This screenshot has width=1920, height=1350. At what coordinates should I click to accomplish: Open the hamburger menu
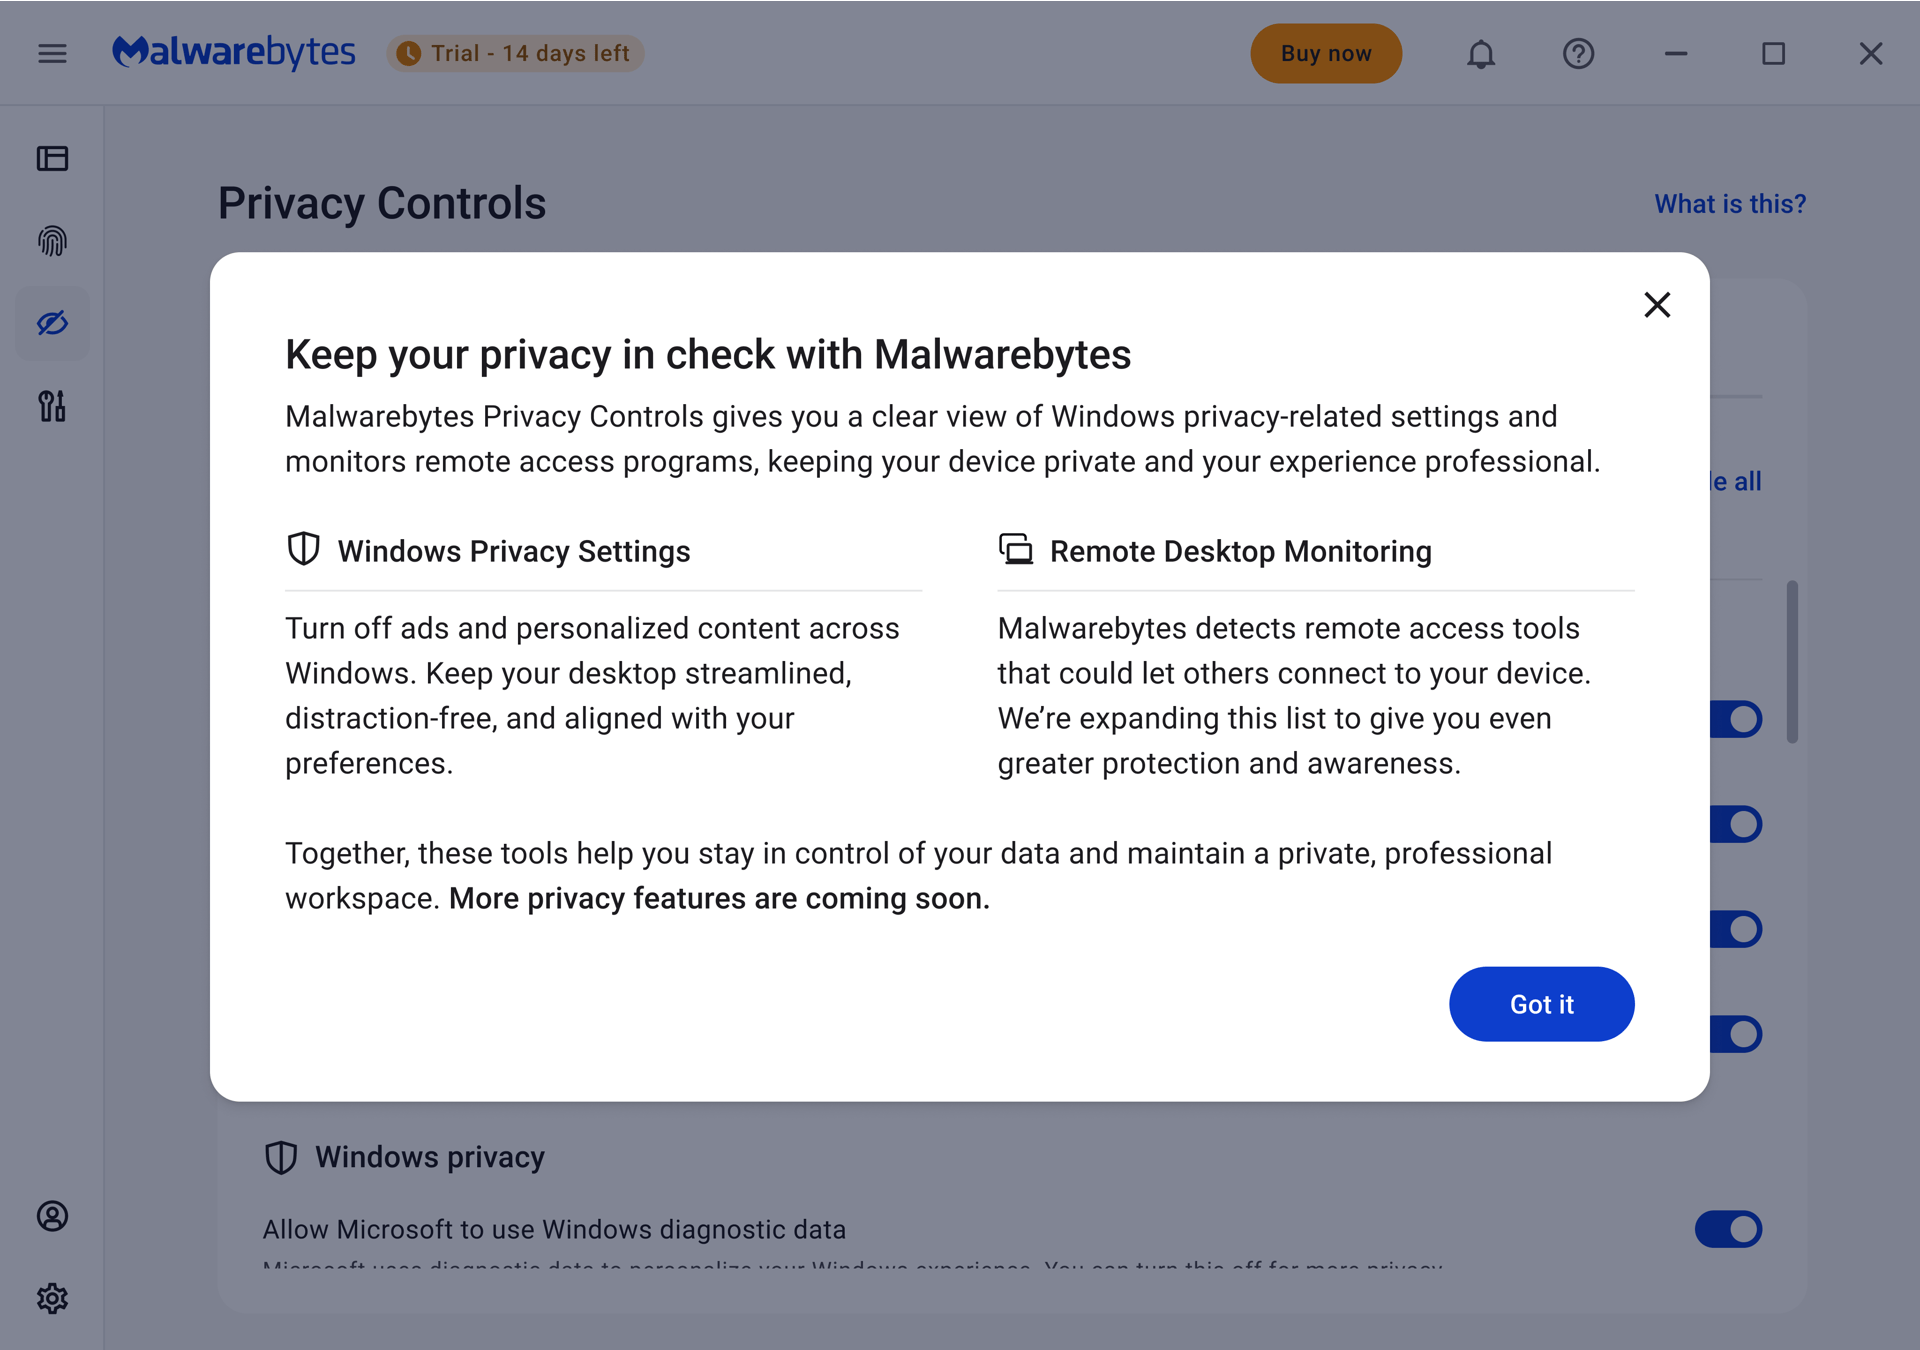(x=52, y=53)
